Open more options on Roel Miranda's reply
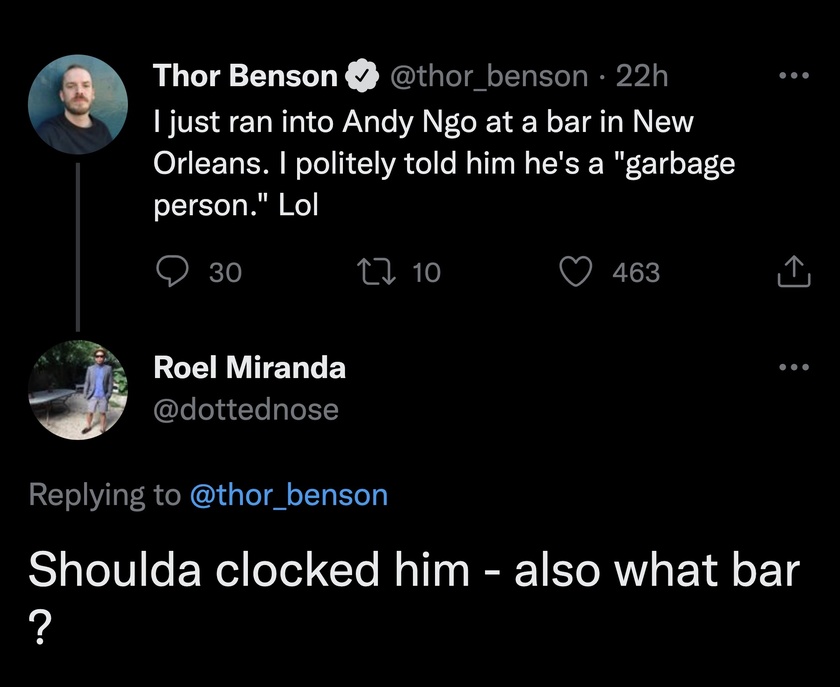The width and height of the screenshot is (840, 687). [x=793, y=366]
